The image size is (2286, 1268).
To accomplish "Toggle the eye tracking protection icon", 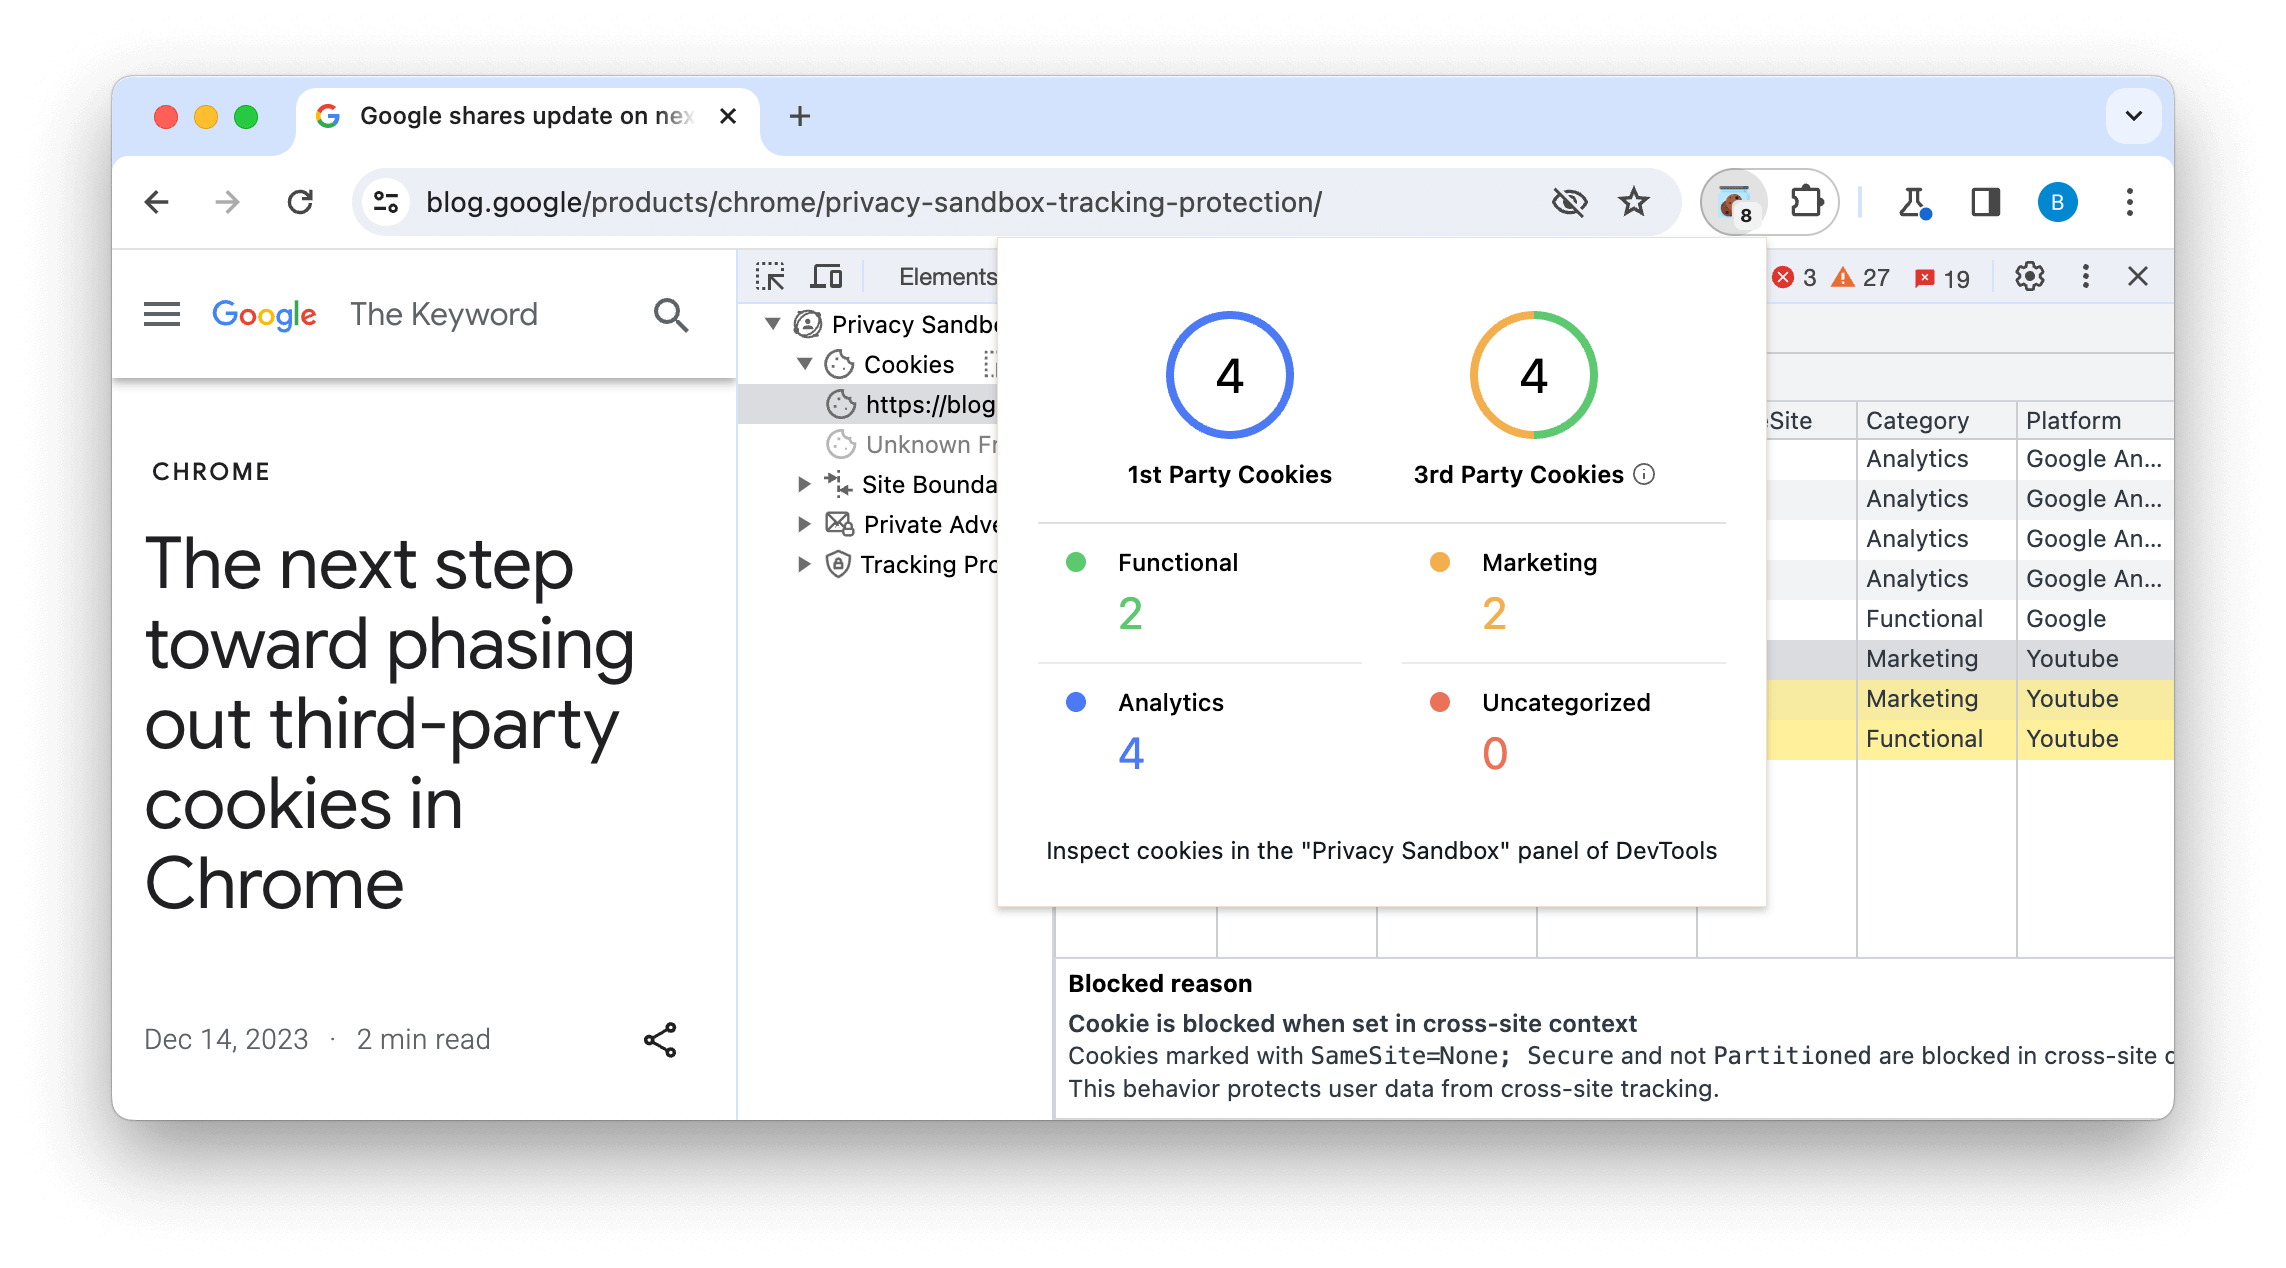I will tap(1571, 201).
